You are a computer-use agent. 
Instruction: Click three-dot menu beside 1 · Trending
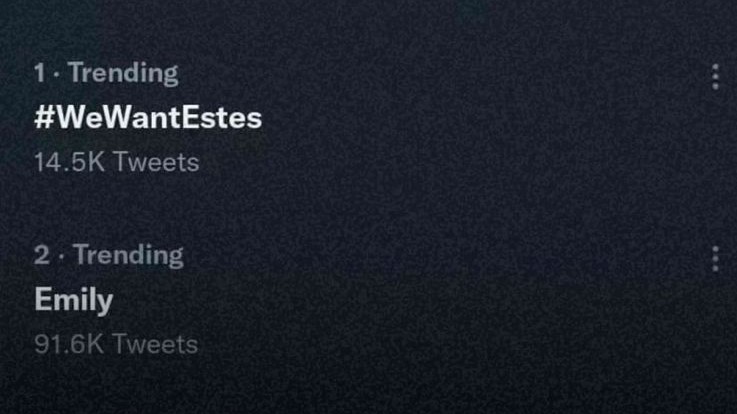pos(715,77)
